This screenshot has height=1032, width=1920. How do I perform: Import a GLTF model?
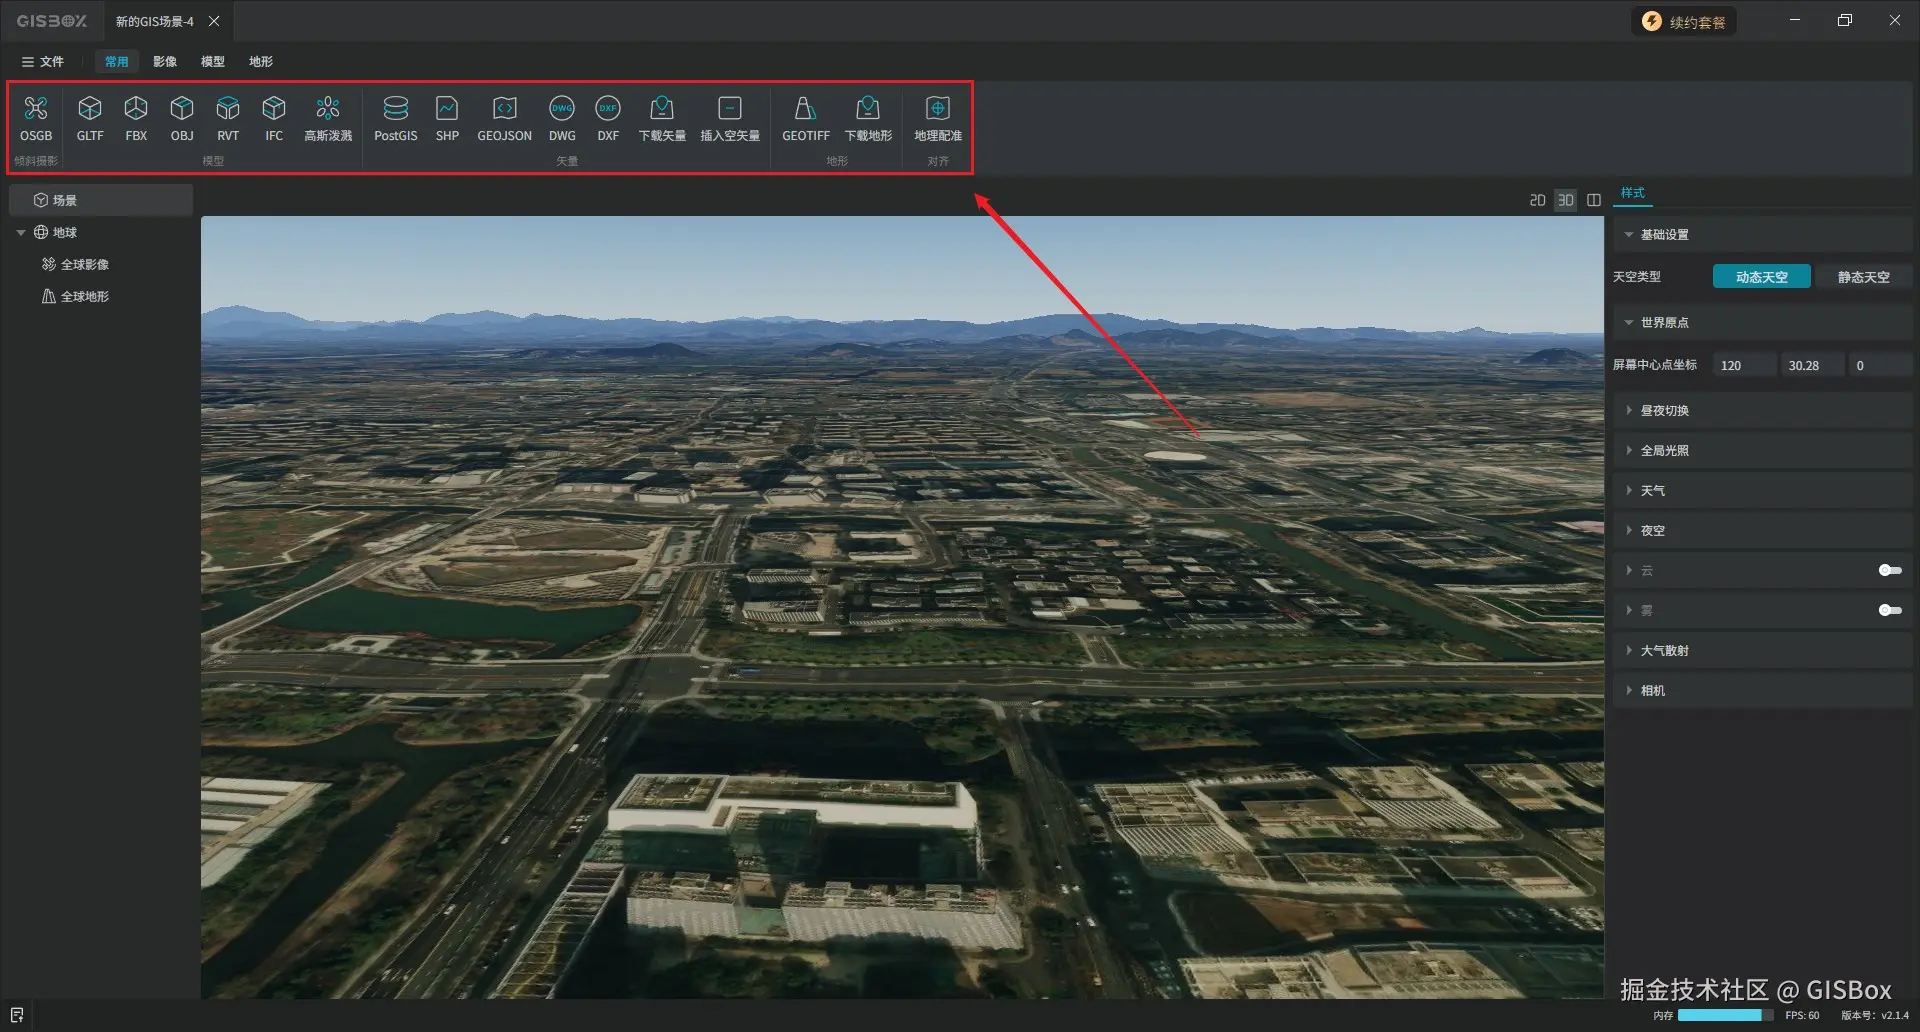coord(90,118)
